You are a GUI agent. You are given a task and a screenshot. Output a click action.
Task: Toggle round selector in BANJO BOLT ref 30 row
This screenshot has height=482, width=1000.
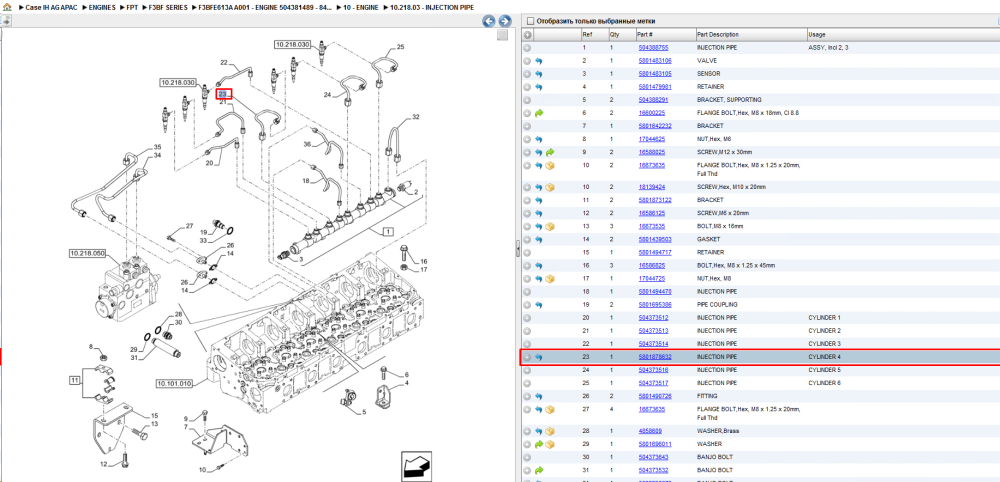527,457
